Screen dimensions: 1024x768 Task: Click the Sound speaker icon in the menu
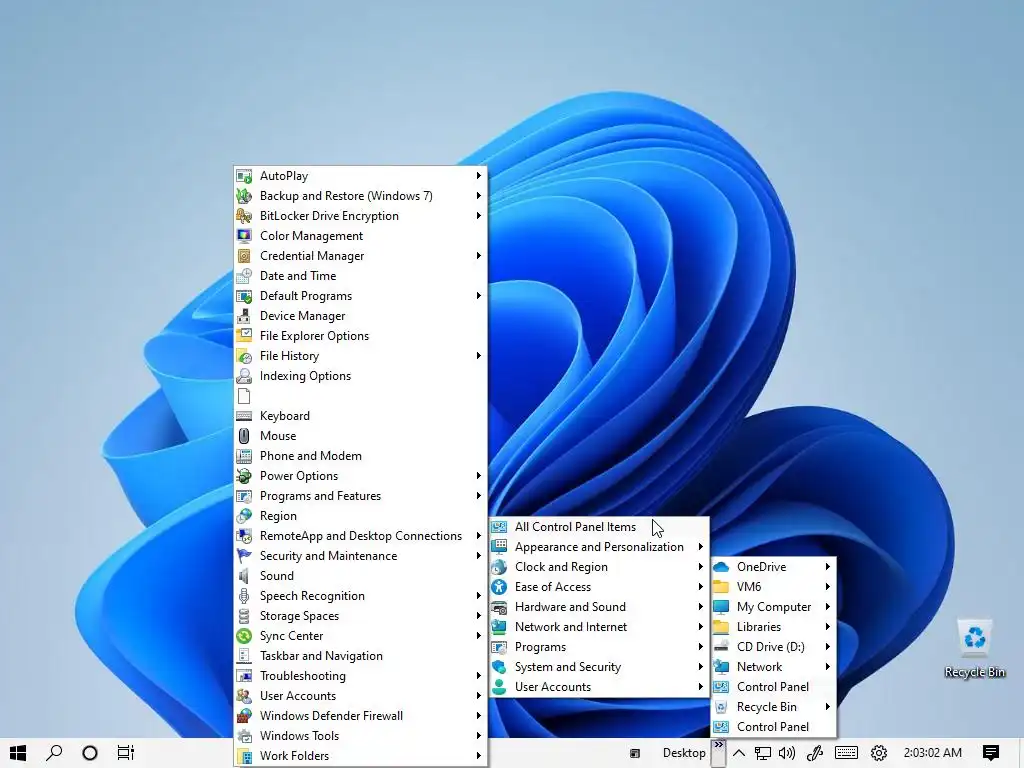[x=244, y=576]
